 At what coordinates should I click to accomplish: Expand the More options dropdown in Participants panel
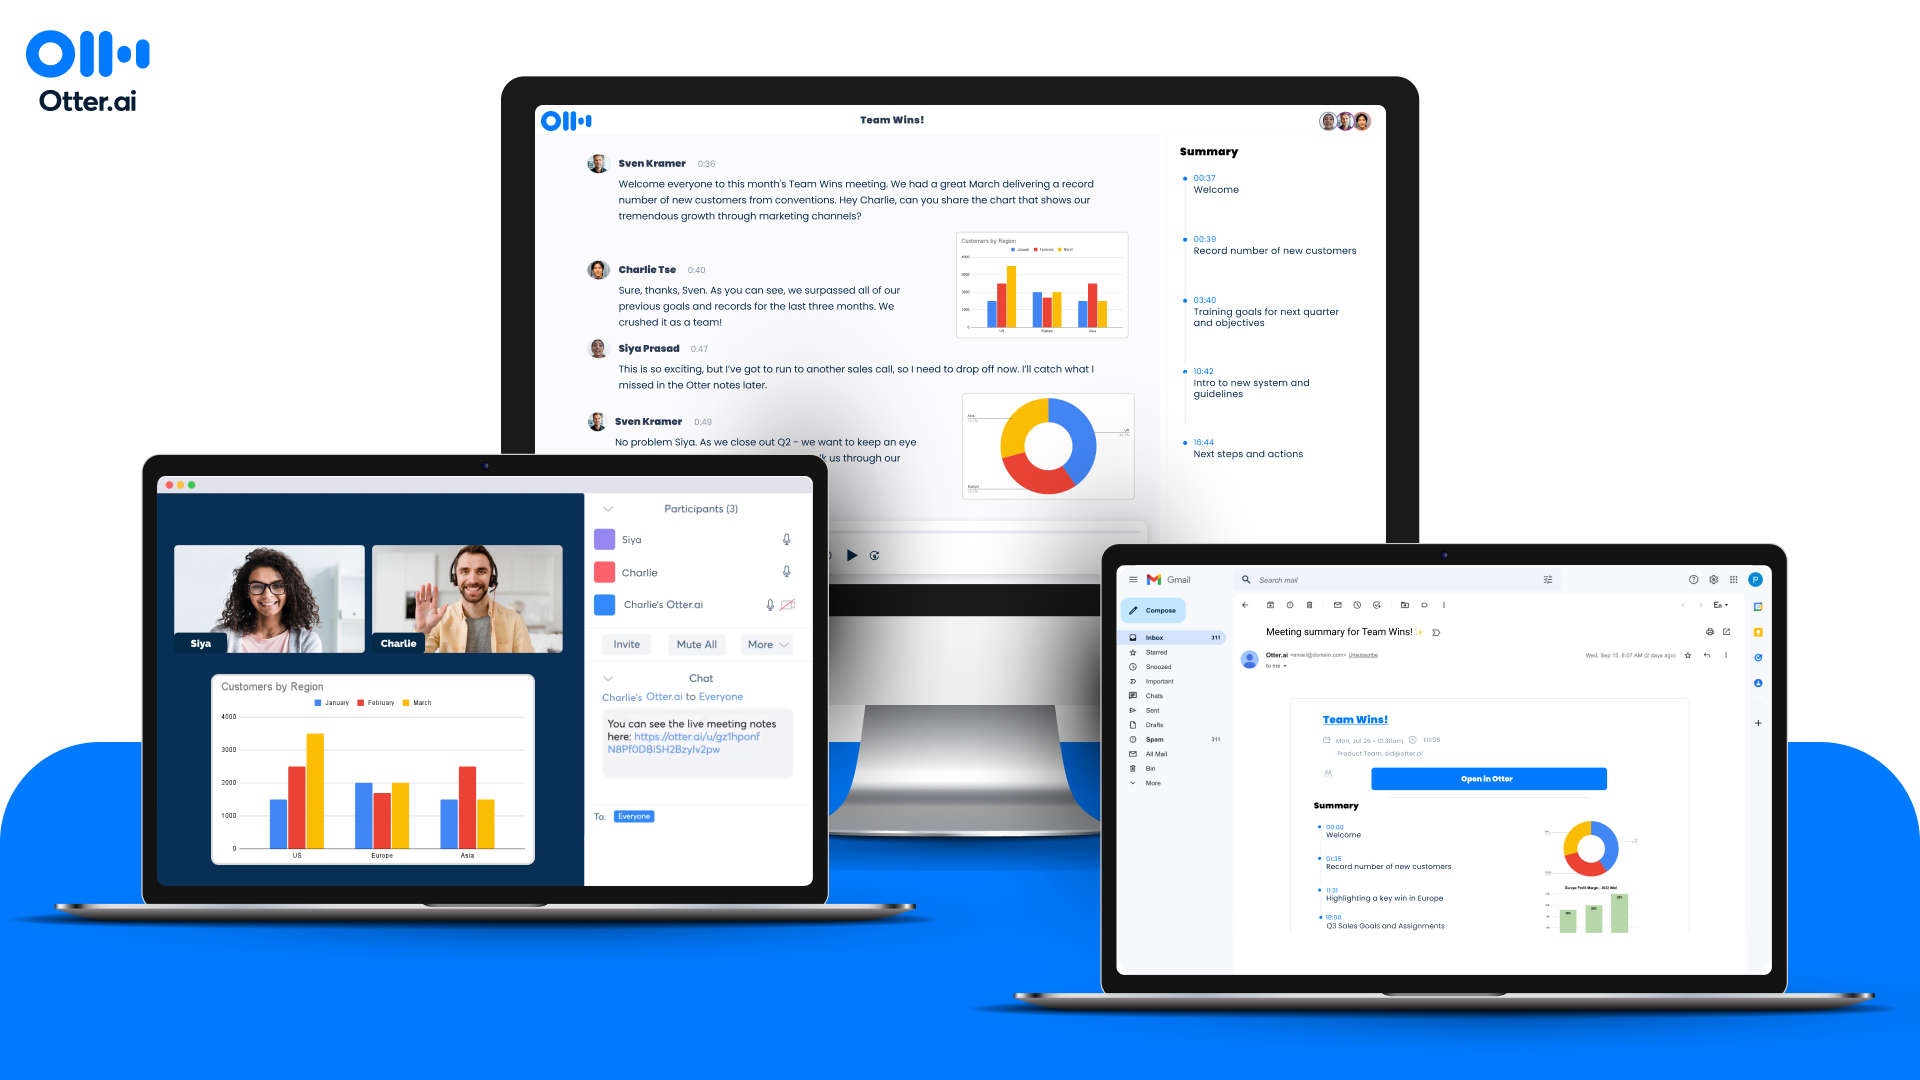pos(766,645)
